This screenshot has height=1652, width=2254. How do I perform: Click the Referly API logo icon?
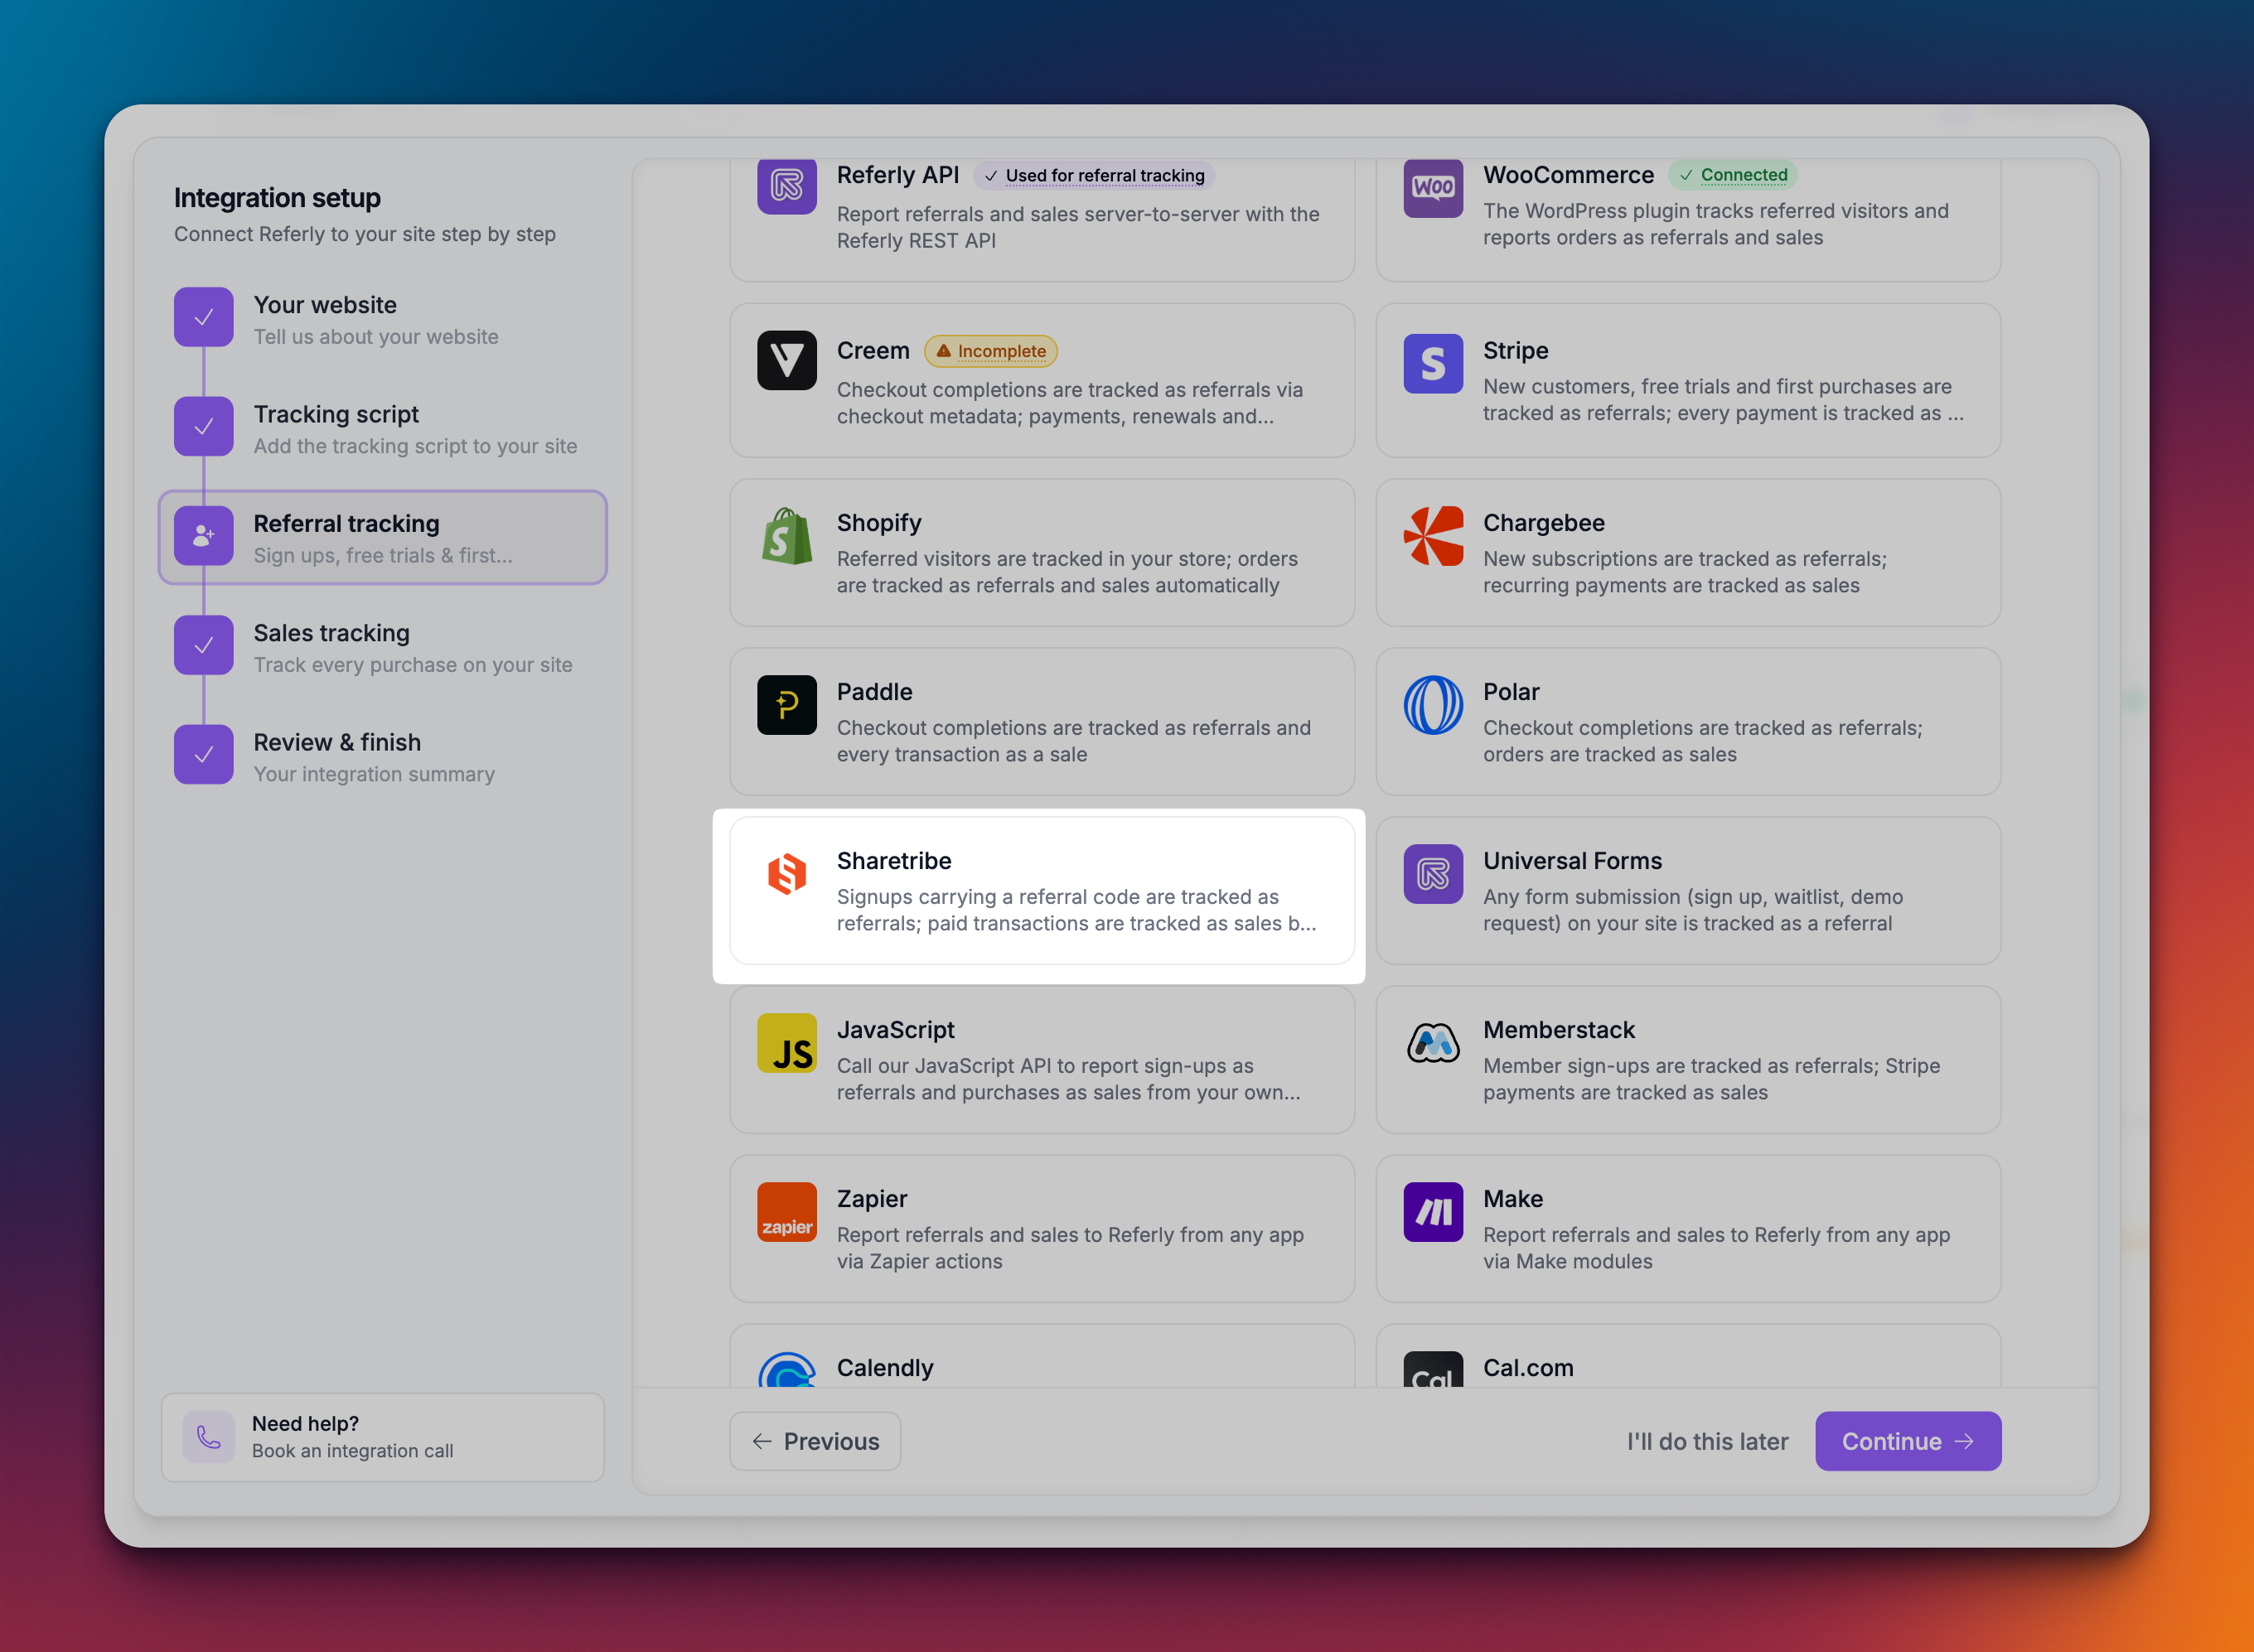(786, 186)
